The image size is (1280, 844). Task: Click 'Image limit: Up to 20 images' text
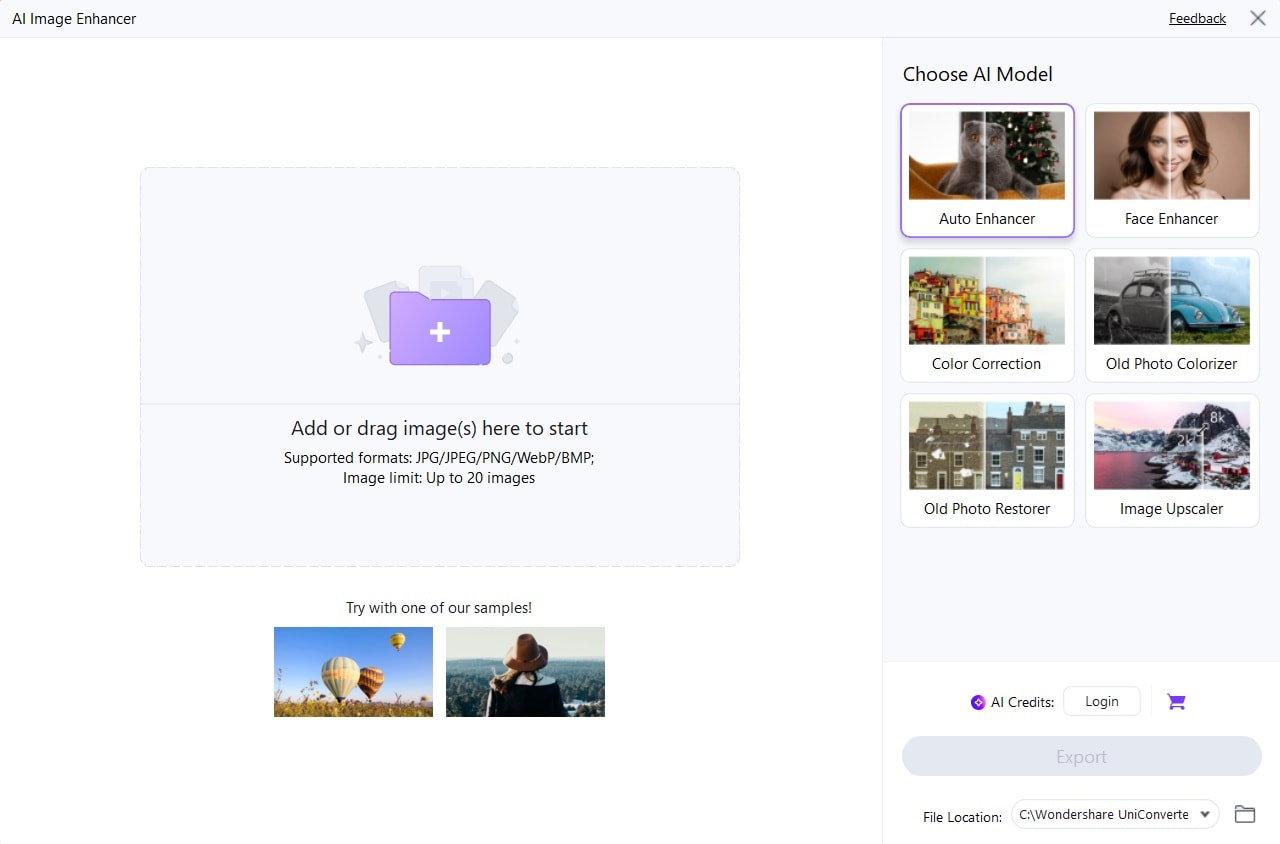pos(439,478)
